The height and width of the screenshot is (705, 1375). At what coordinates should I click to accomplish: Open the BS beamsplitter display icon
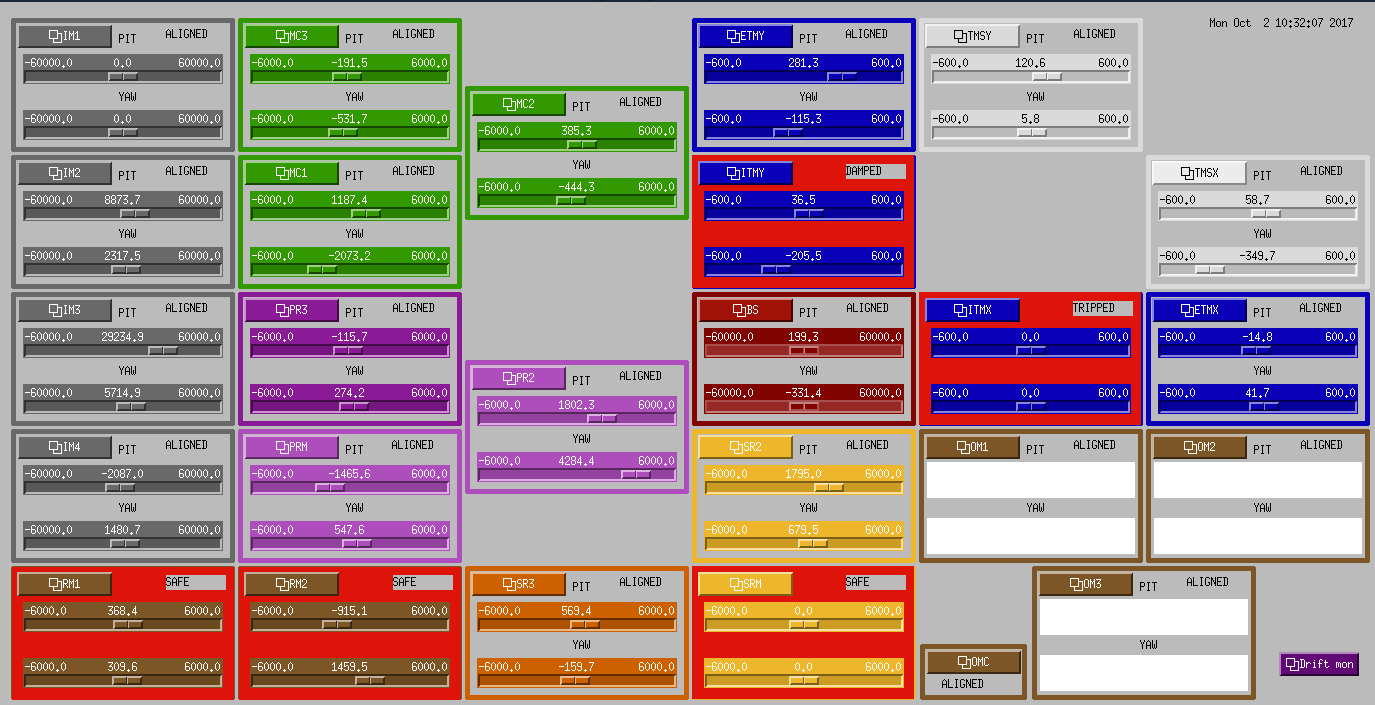click(x=745, y=310)
